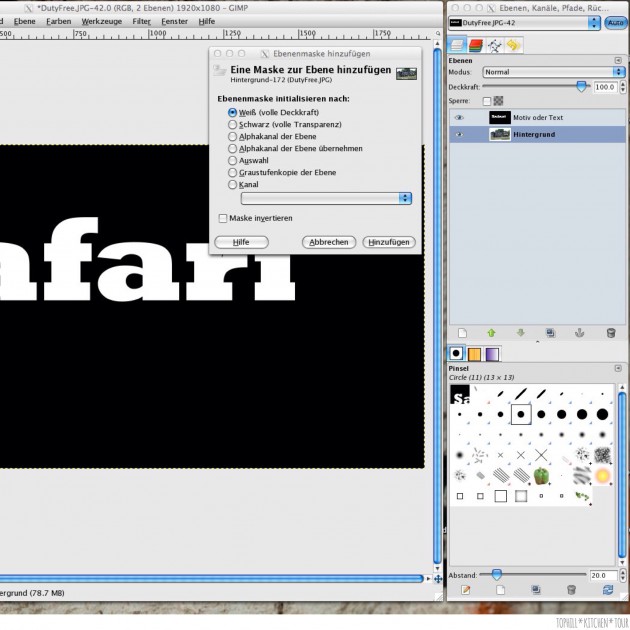Lower the layer with green down arrow
The height and width of the screenshot is (630, 630).
pyautogui.click(x=521, y=333)
